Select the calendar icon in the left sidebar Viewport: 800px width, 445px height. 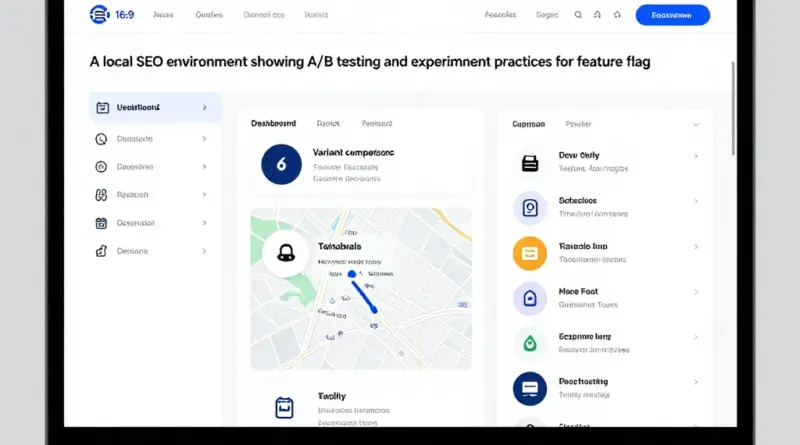point(101,223)
